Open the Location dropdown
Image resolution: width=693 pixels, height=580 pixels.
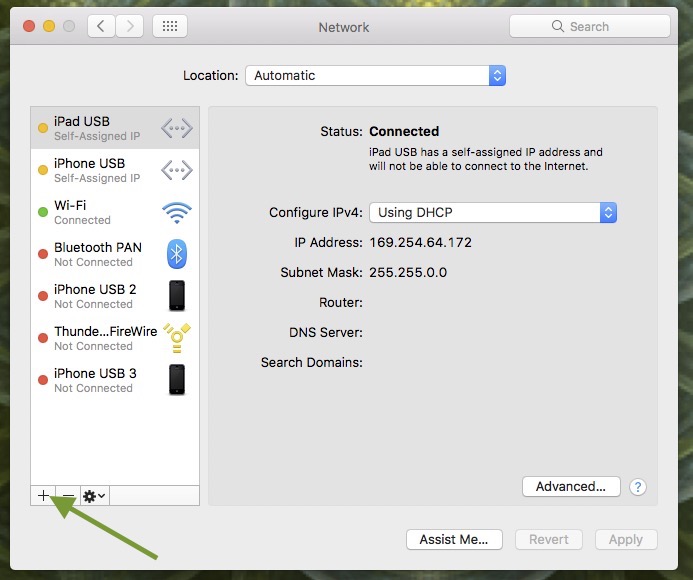(x=375, y=76)
